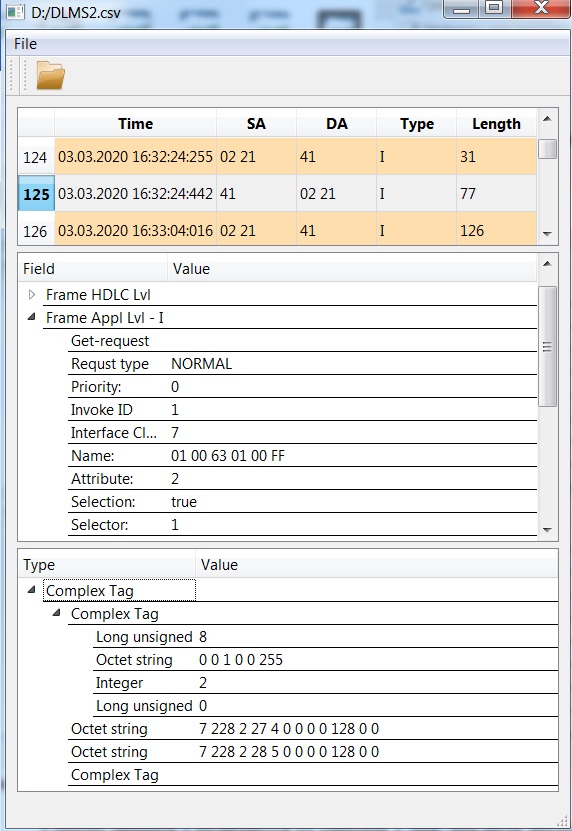572x831 pixels.
Task: Click field tree scrollbar thumb
Action: [548, 347]
